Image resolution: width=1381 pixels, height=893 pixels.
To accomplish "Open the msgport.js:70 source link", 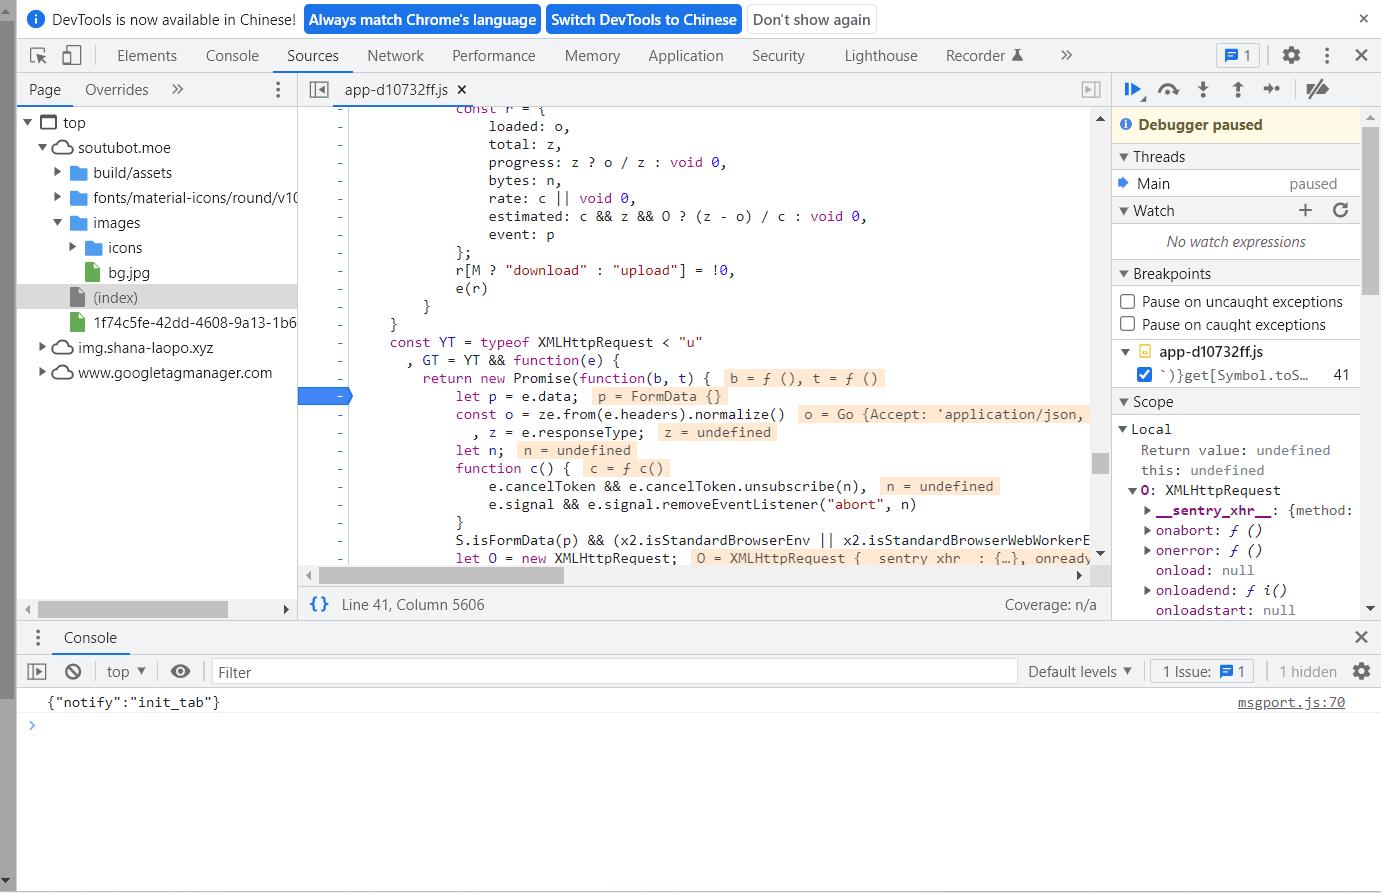I will [x=1291, y=702].
